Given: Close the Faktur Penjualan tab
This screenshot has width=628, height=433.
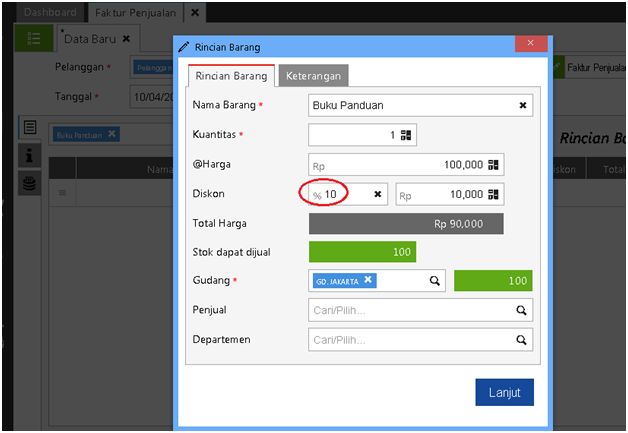Looking at the screenshot, I should pyautogui.click(x=195, y=13).
